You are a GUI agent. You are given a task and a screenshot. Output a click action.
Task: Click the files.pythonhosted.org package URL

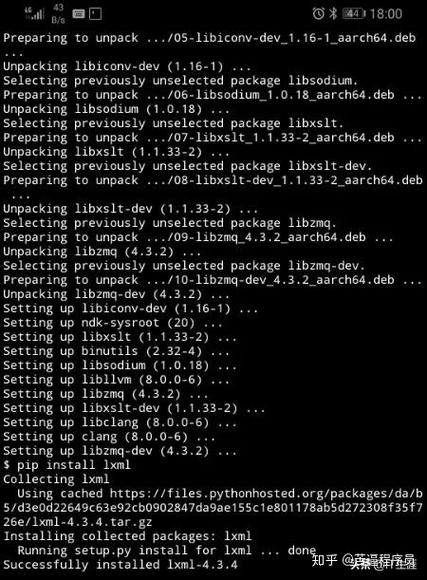click(212, 508)
